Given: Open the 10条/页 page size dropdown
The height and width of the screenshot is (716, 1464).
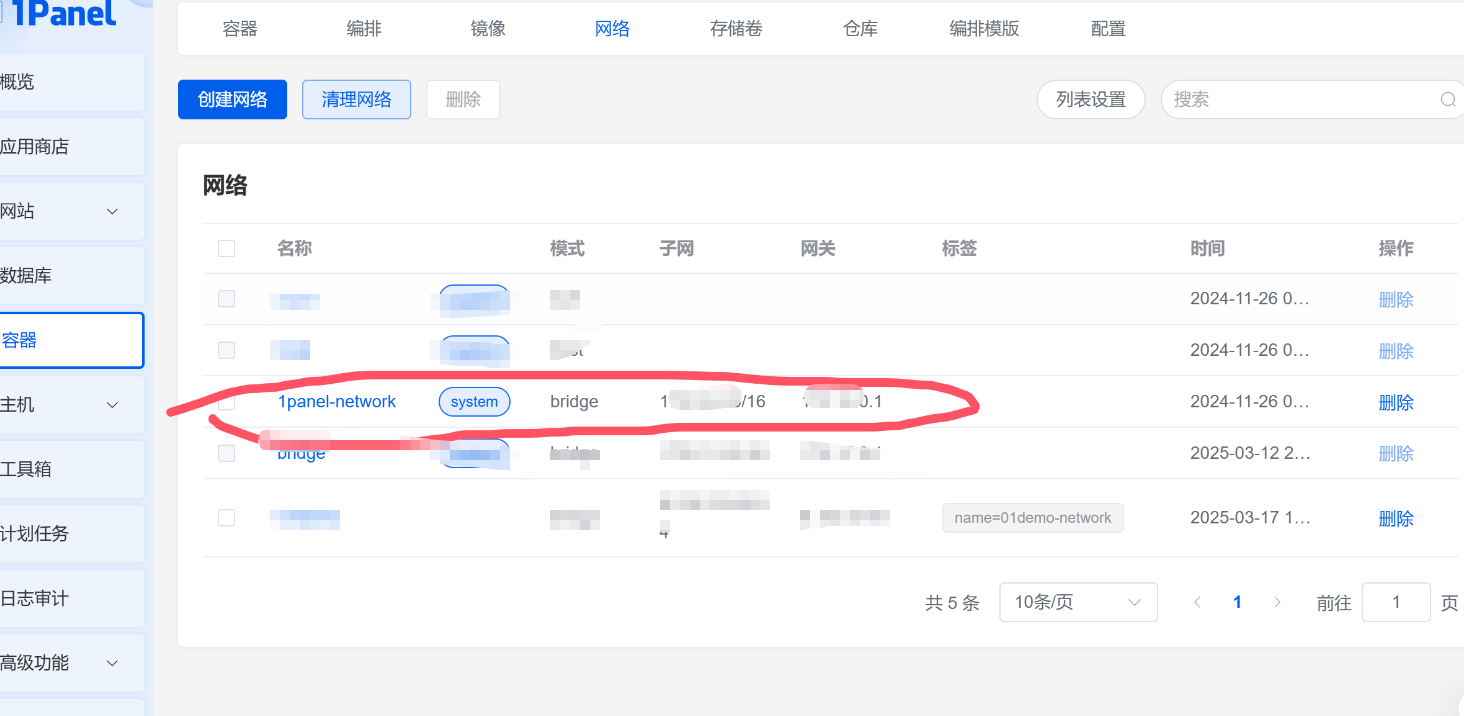Looking at the screenshot, I should tap(1078, 602).
